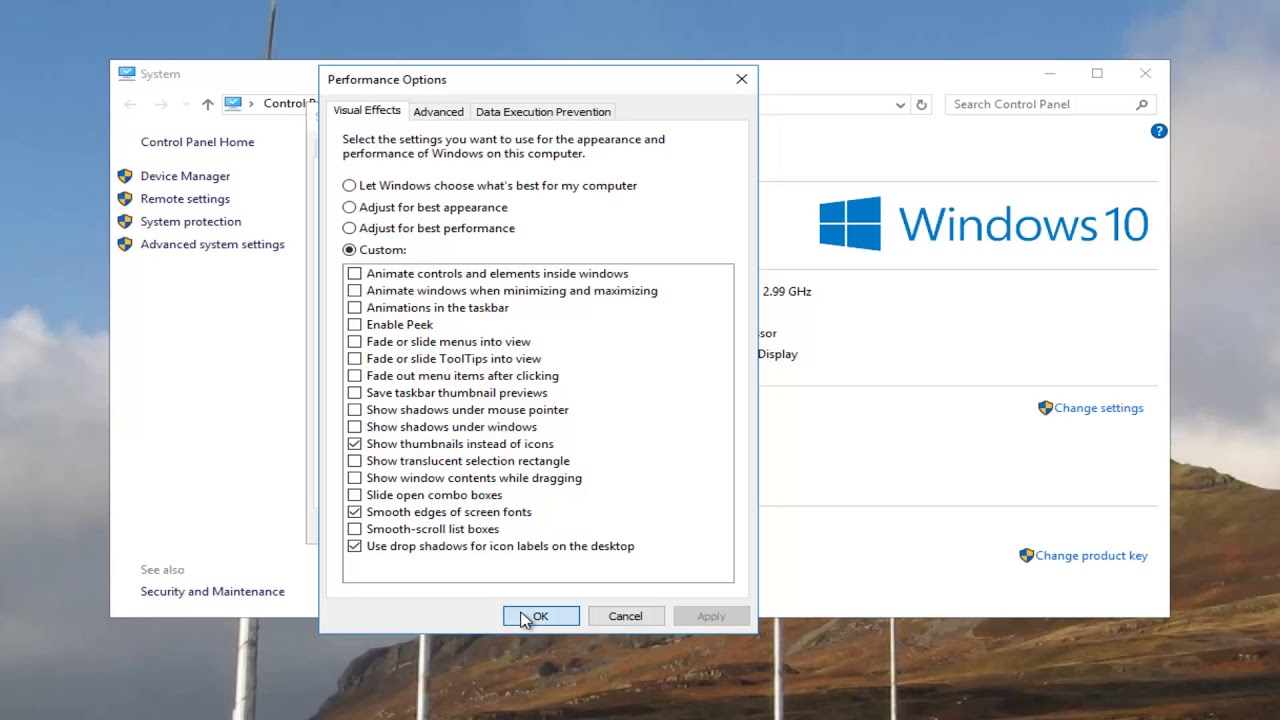
Task: Close the System window
Action: 1145,73
